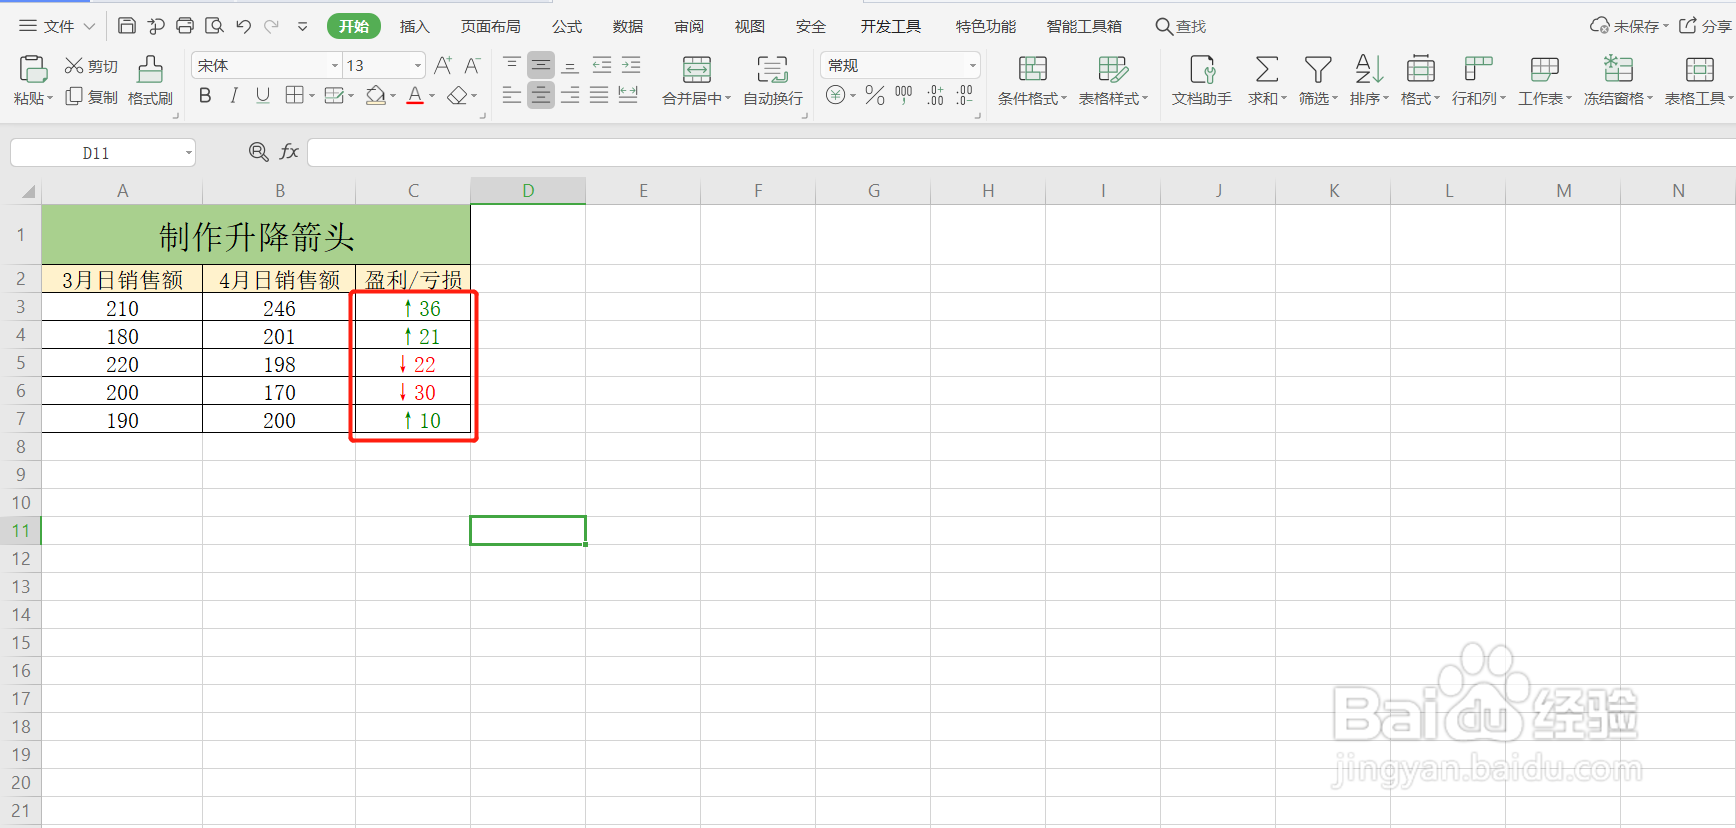Increase font size with A+ icon

(443, 65)
